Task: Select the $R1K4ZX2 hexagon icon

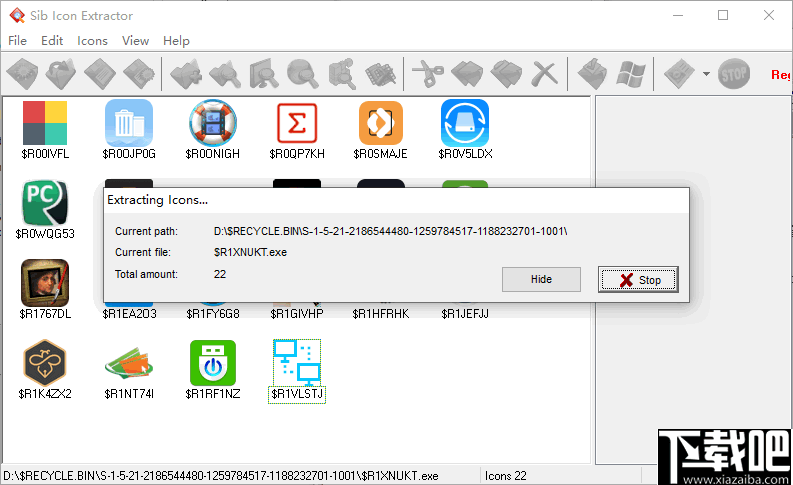Action: click(45, 363)
